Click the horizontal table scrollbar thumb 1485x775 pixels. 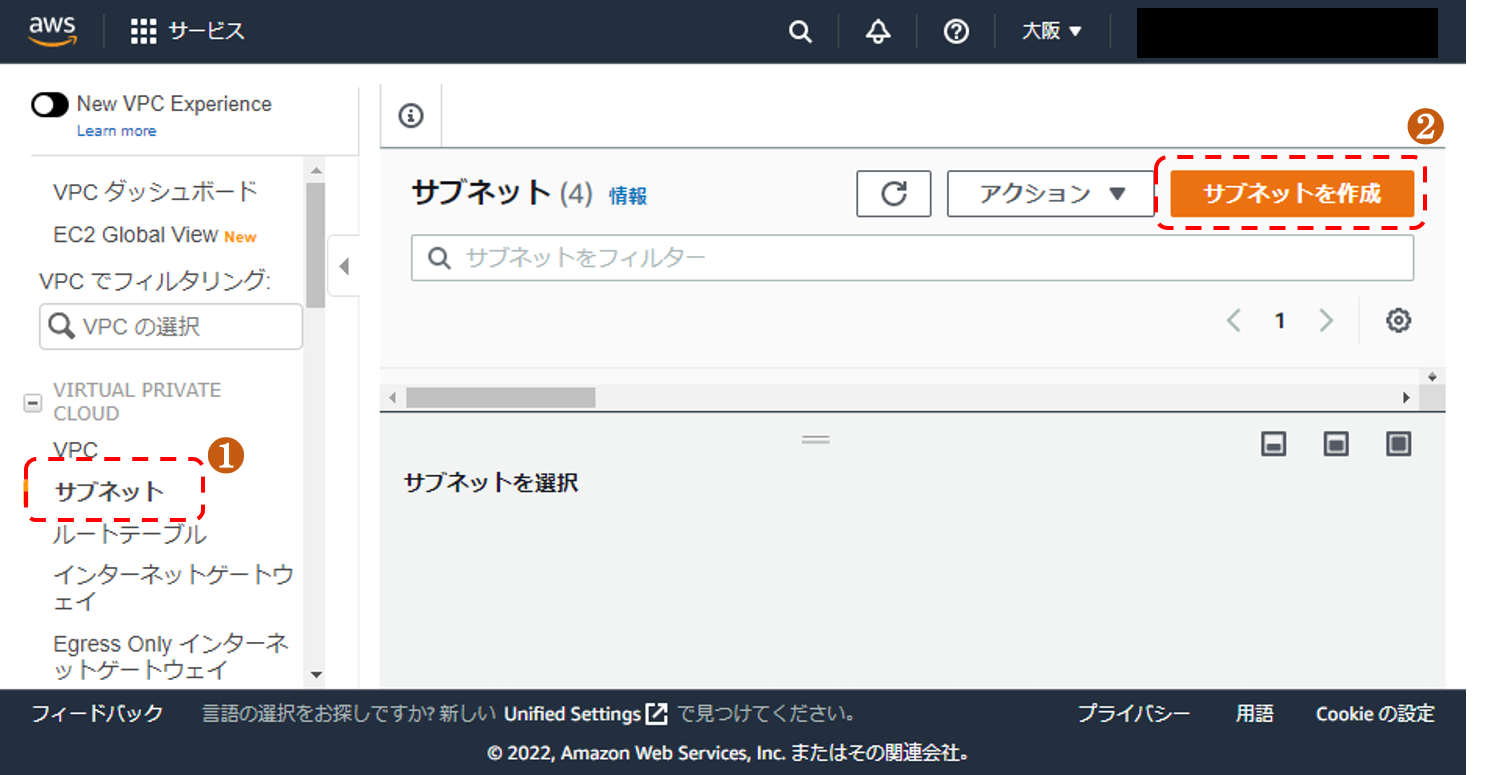pos(500,398)
